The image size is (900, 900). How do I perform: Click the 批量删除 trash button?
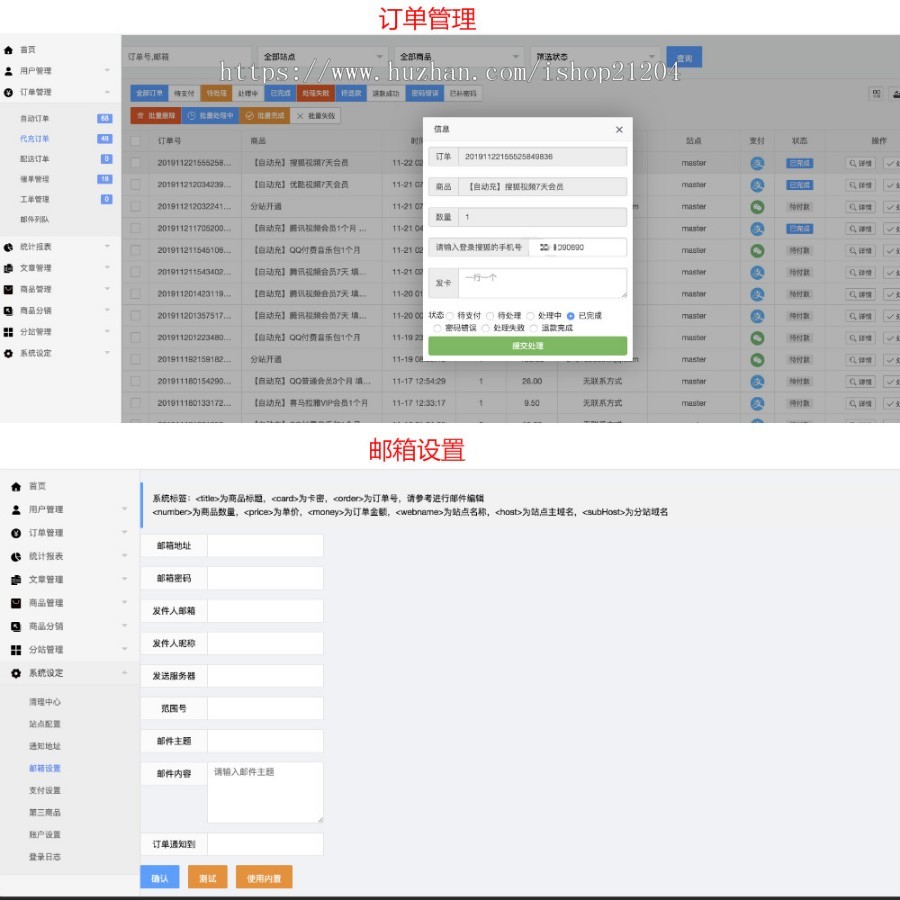(x=156, y=115)
